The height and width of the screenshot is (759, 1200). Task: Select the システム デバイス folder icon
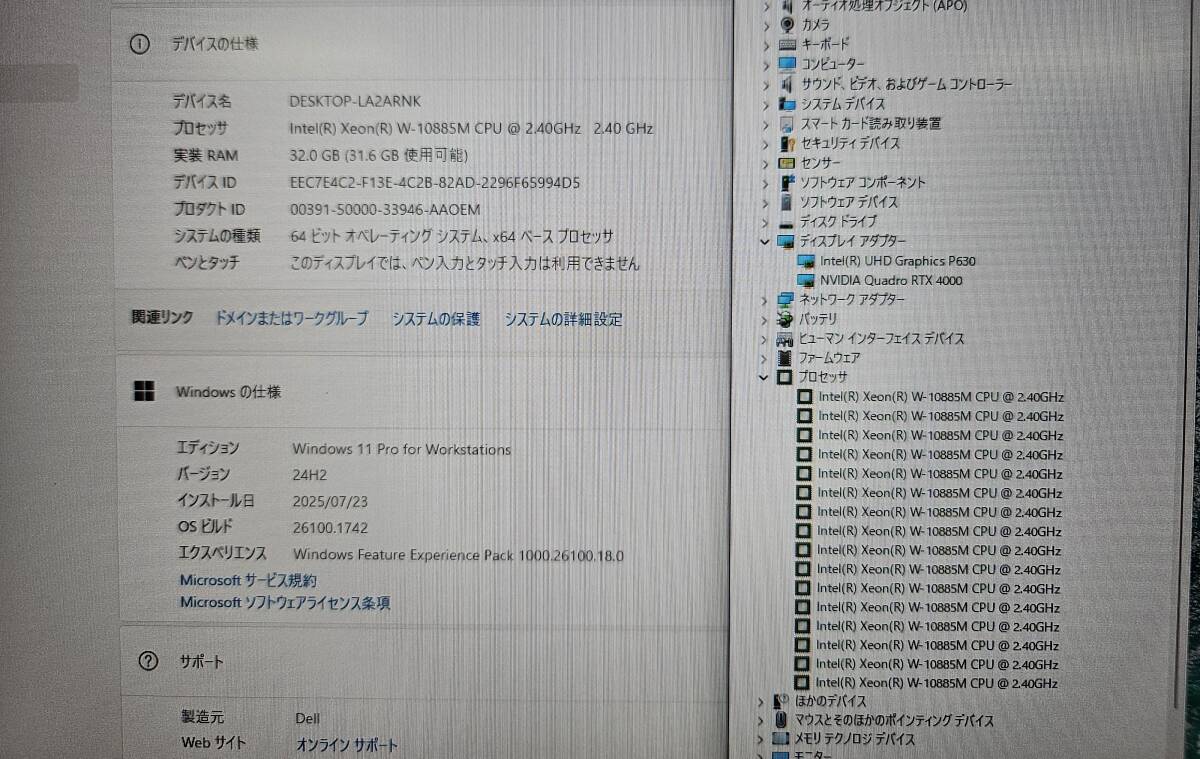[787, 104]
